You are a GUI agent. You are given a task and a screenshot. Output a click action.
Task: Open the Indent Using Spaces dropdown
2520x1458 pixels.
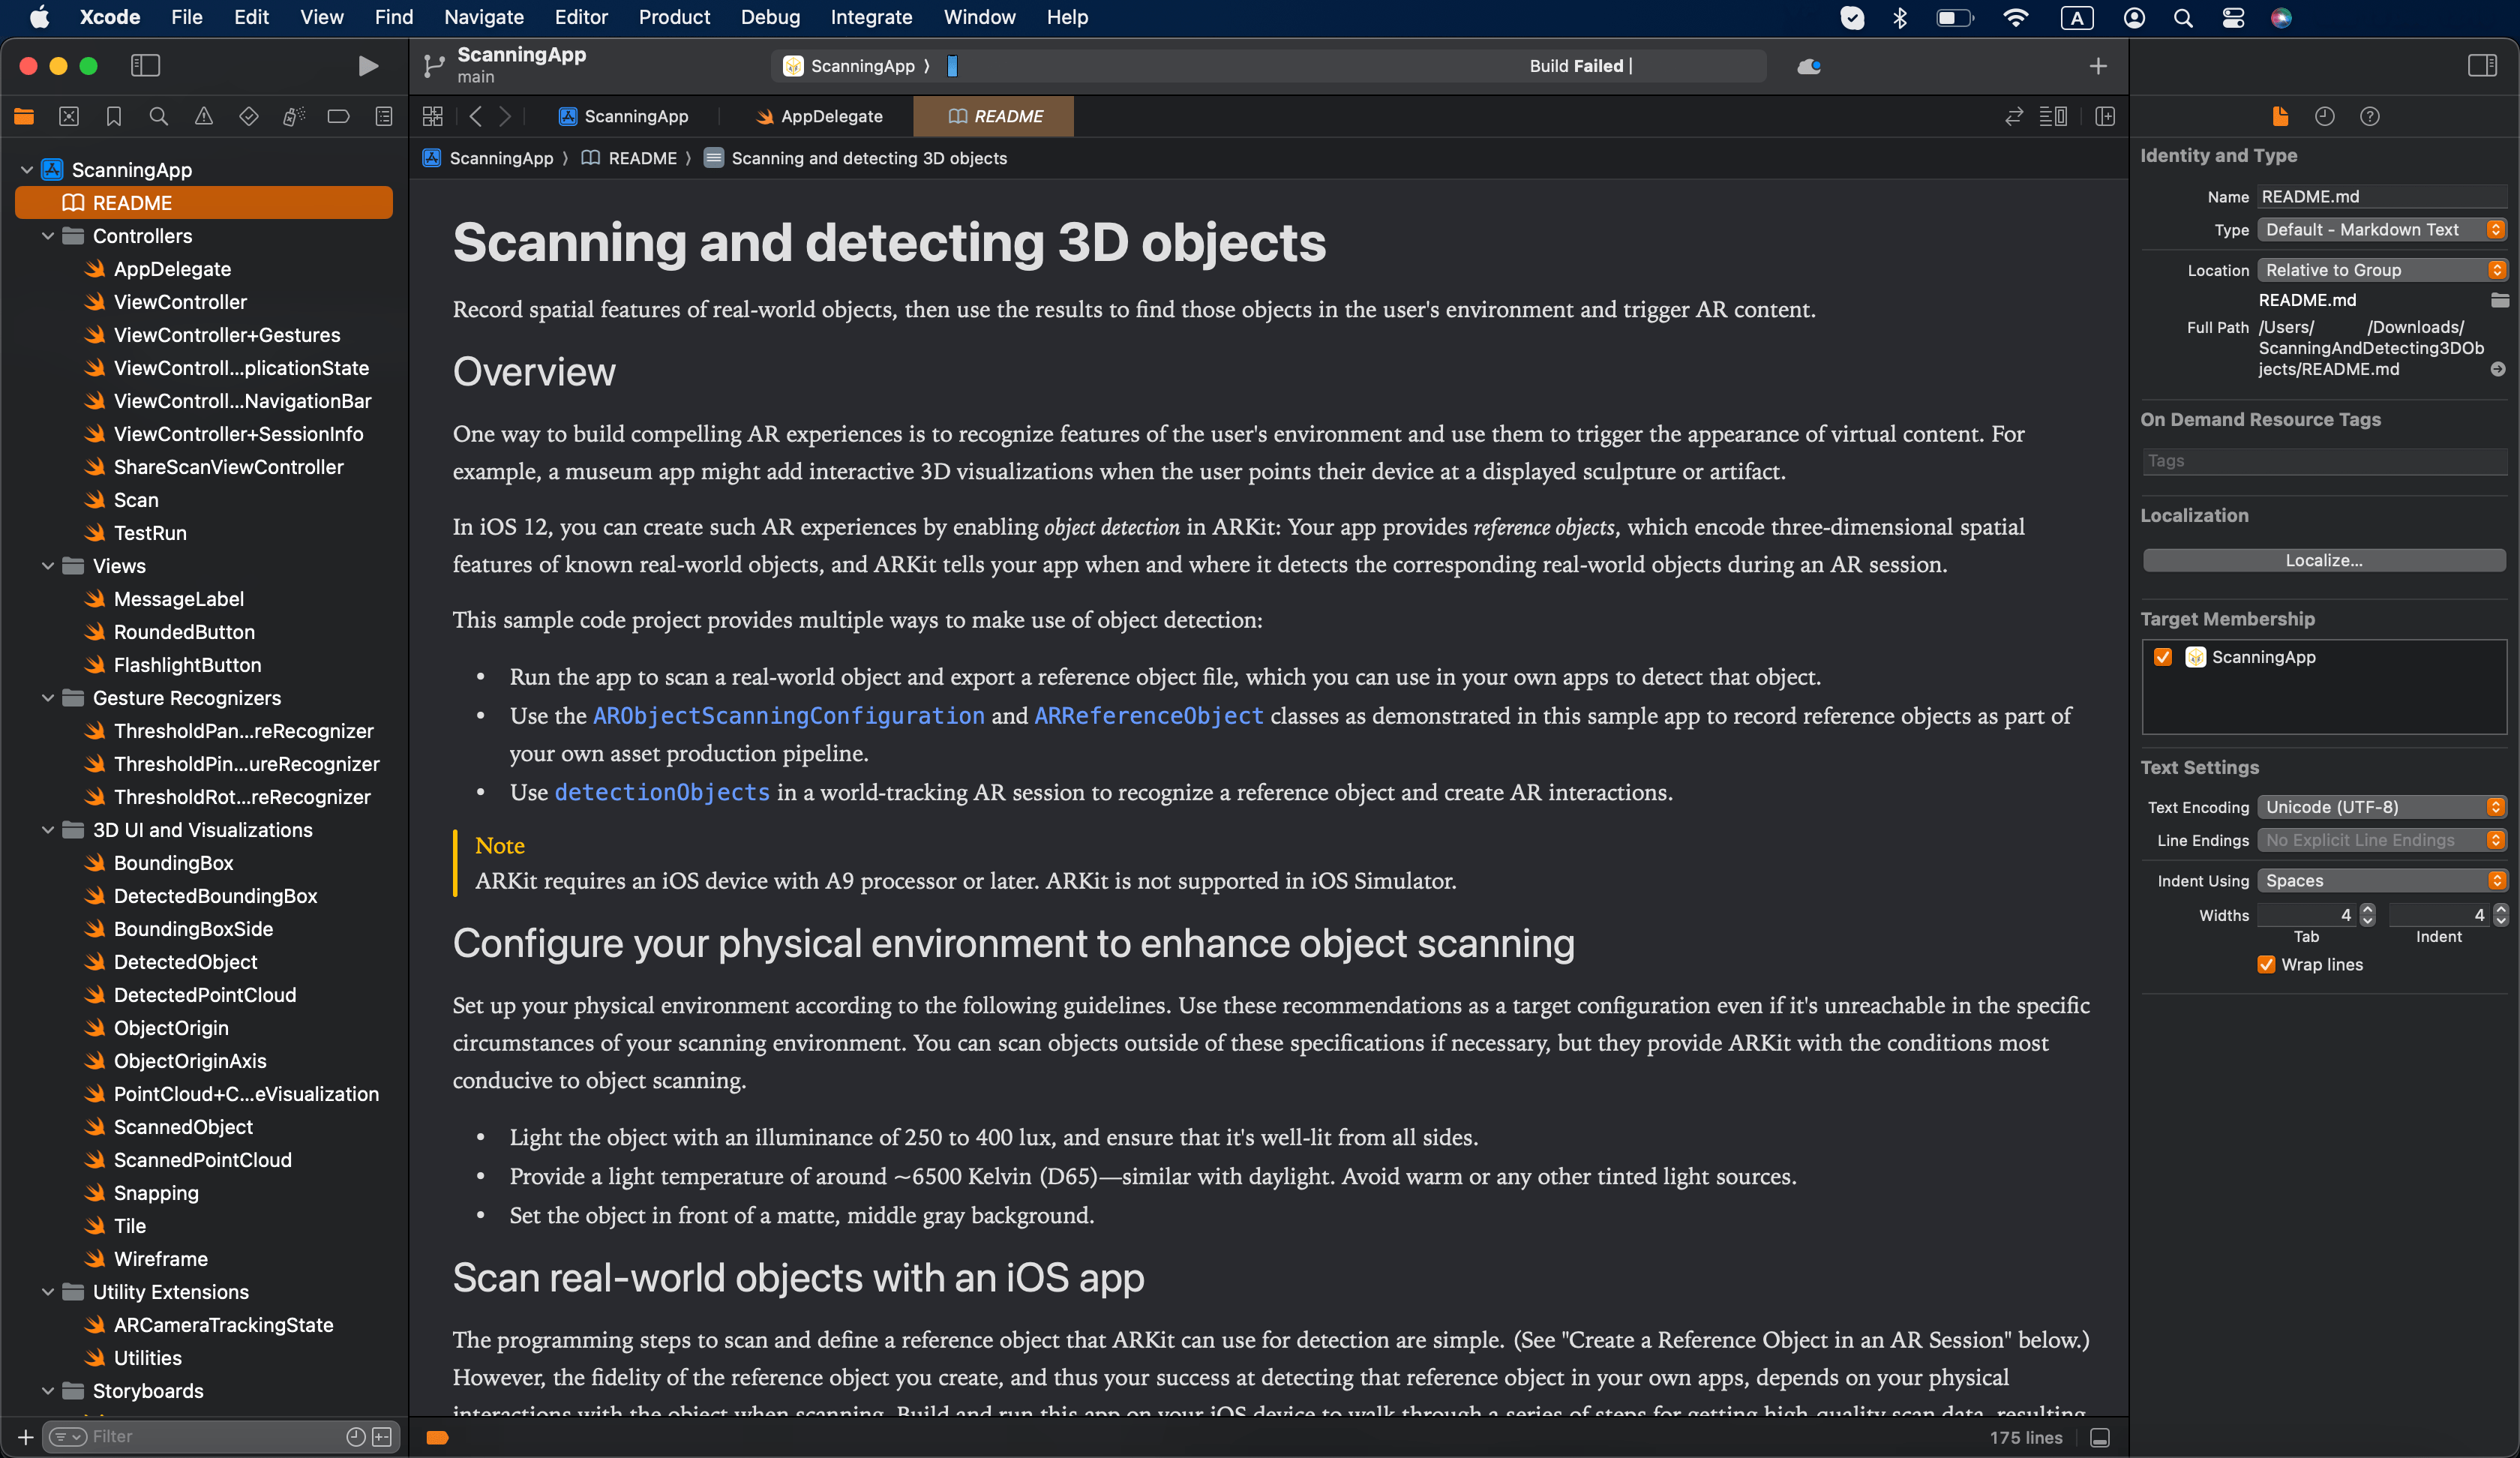2380,881
